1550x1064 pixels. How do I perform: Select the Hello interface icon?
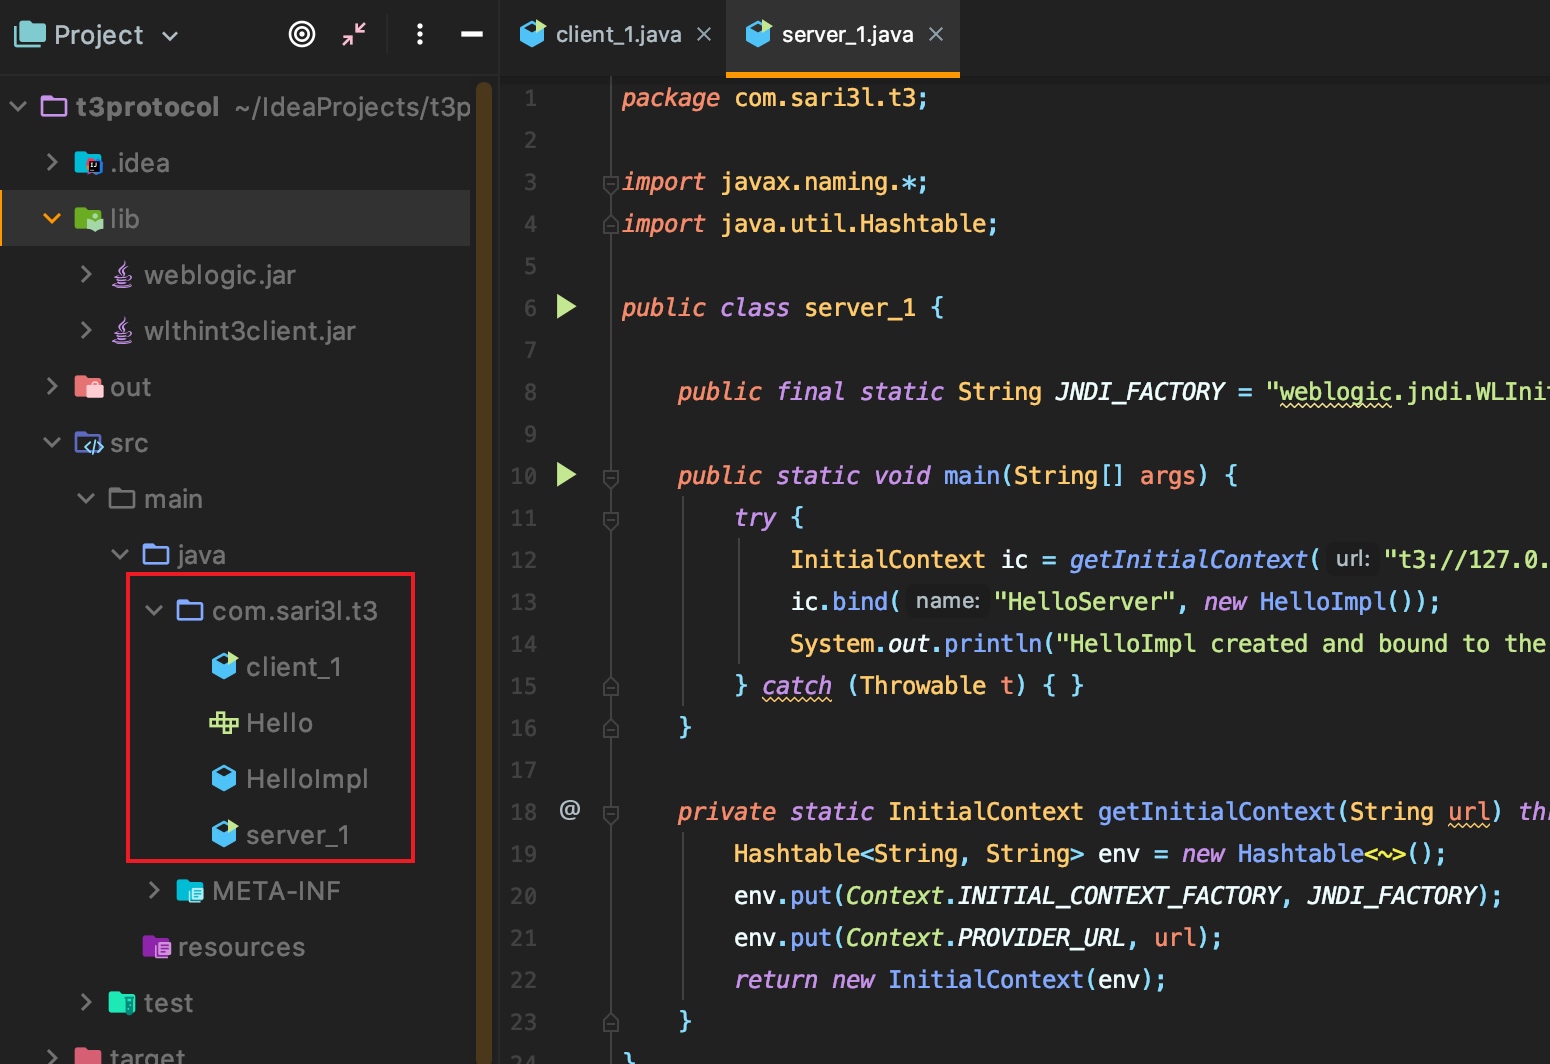[x=224, y=722]
